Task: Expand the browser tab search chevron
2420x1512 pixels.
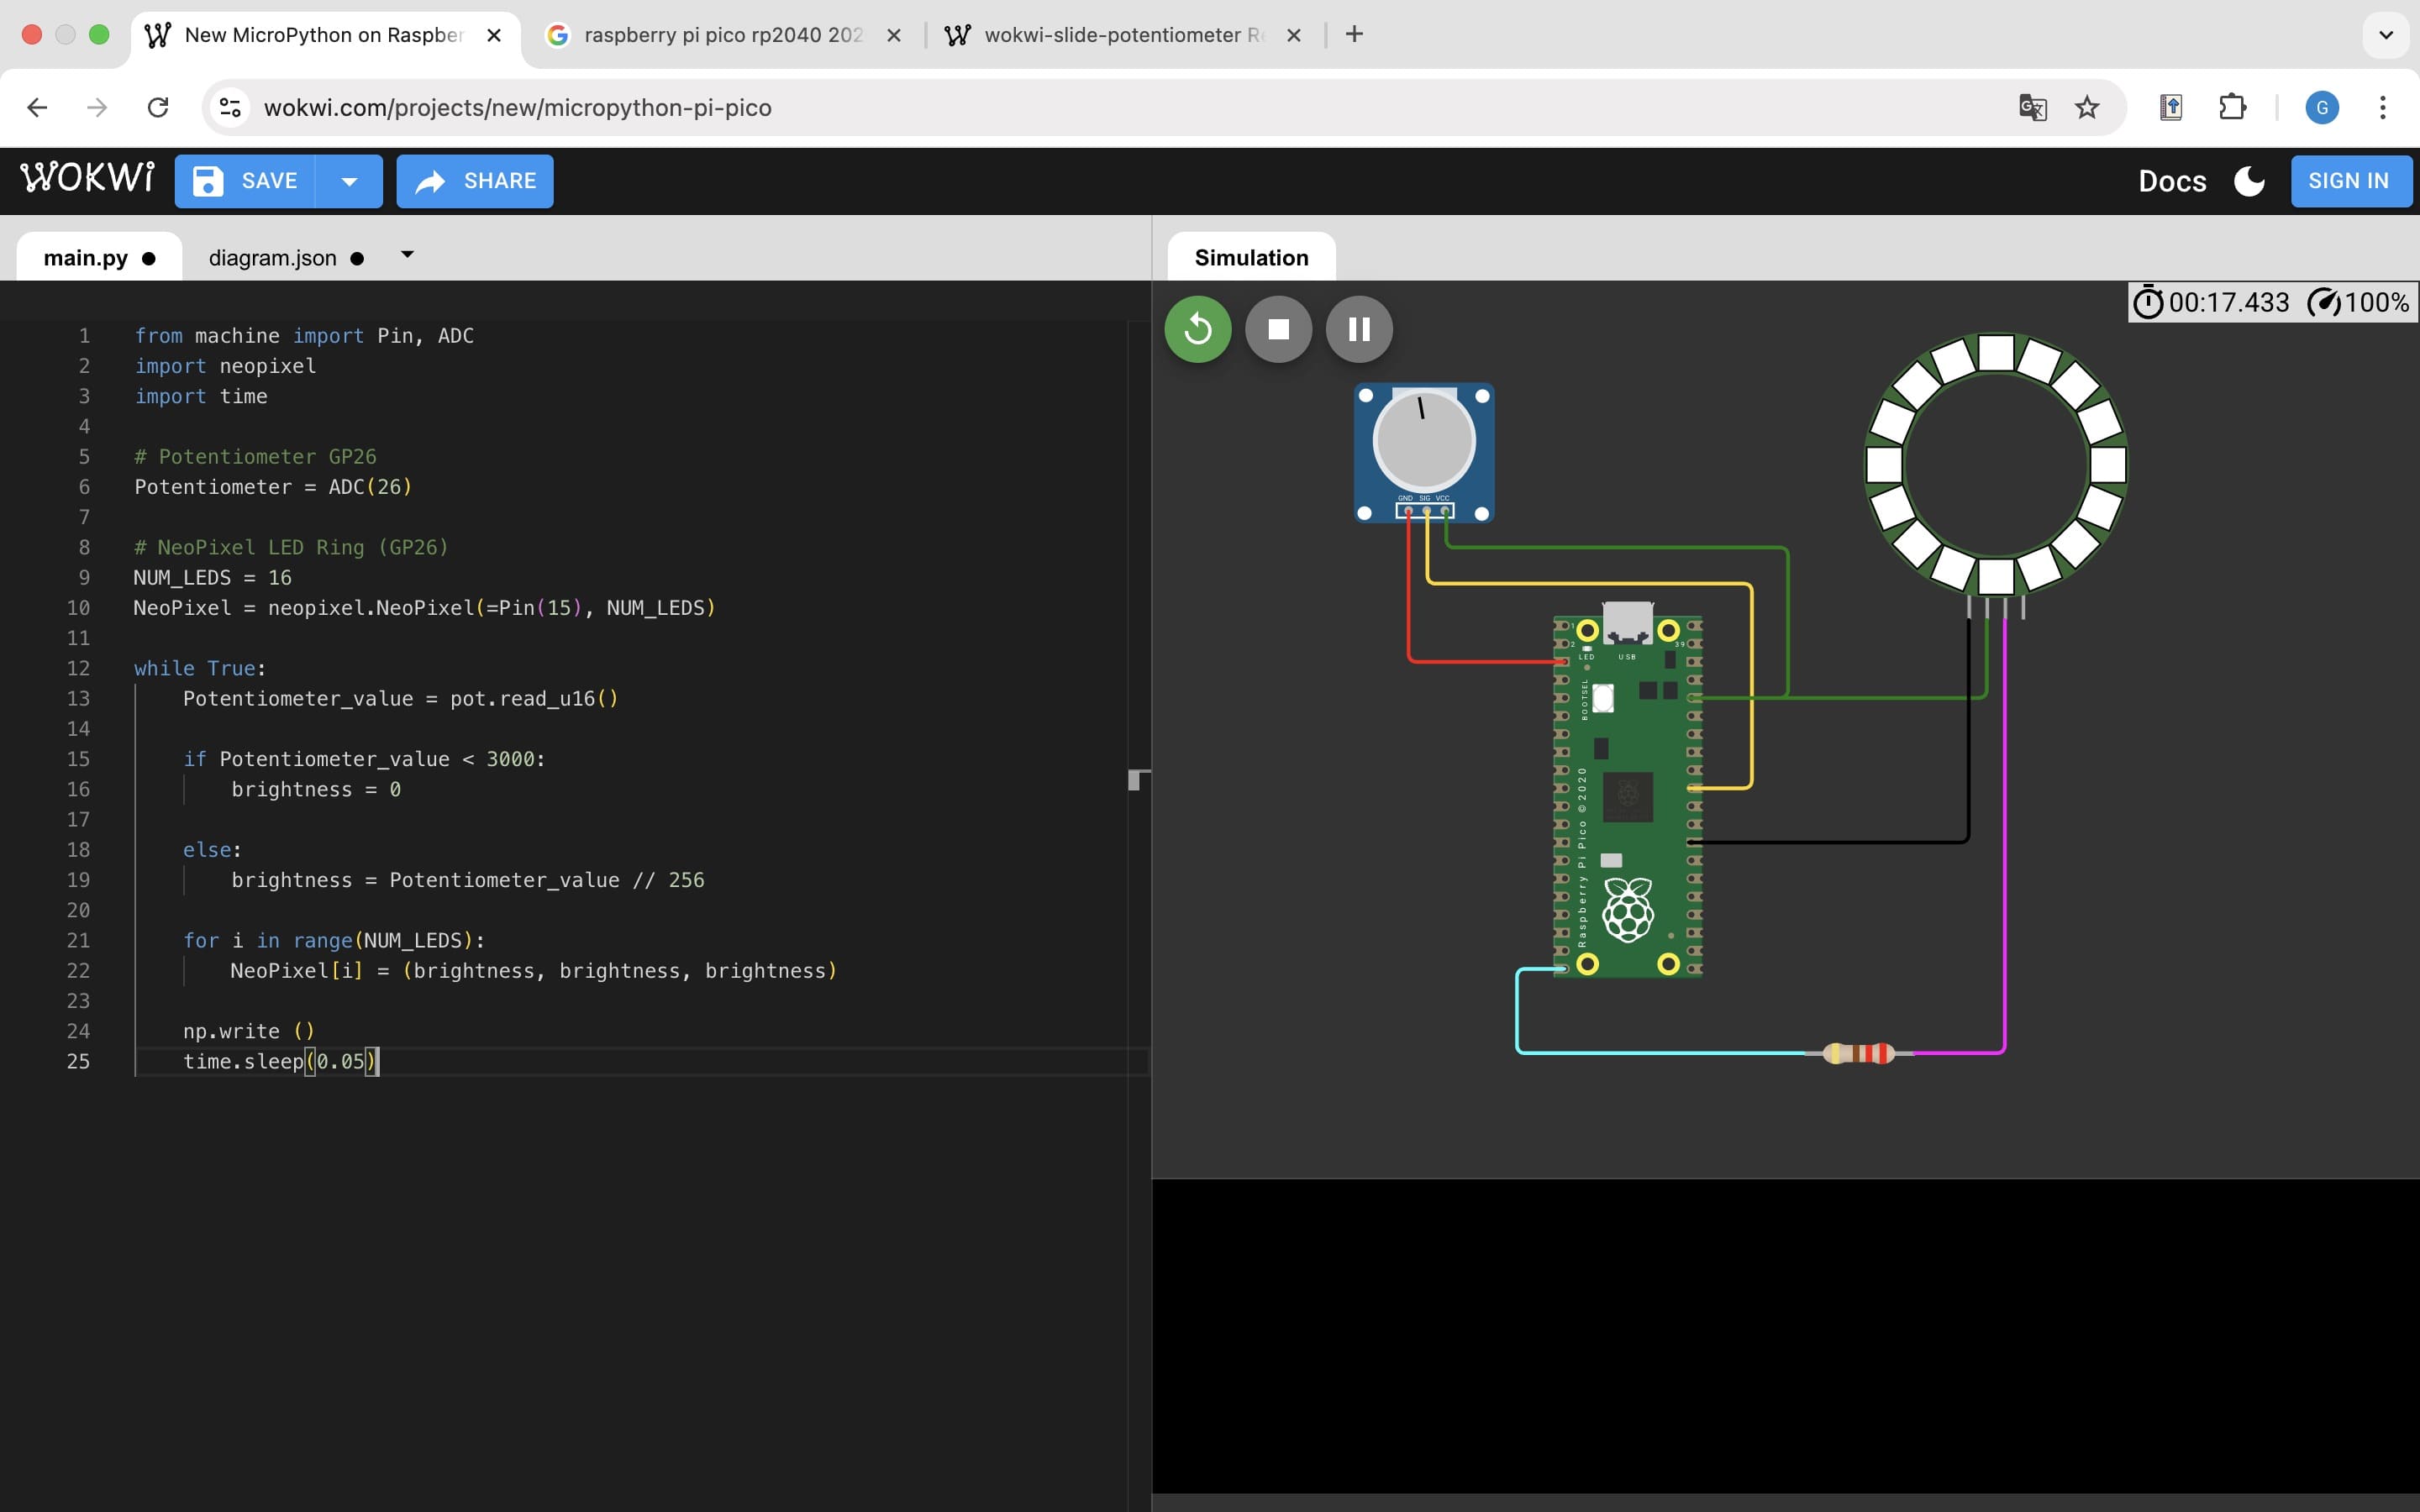Action: 2385,35
